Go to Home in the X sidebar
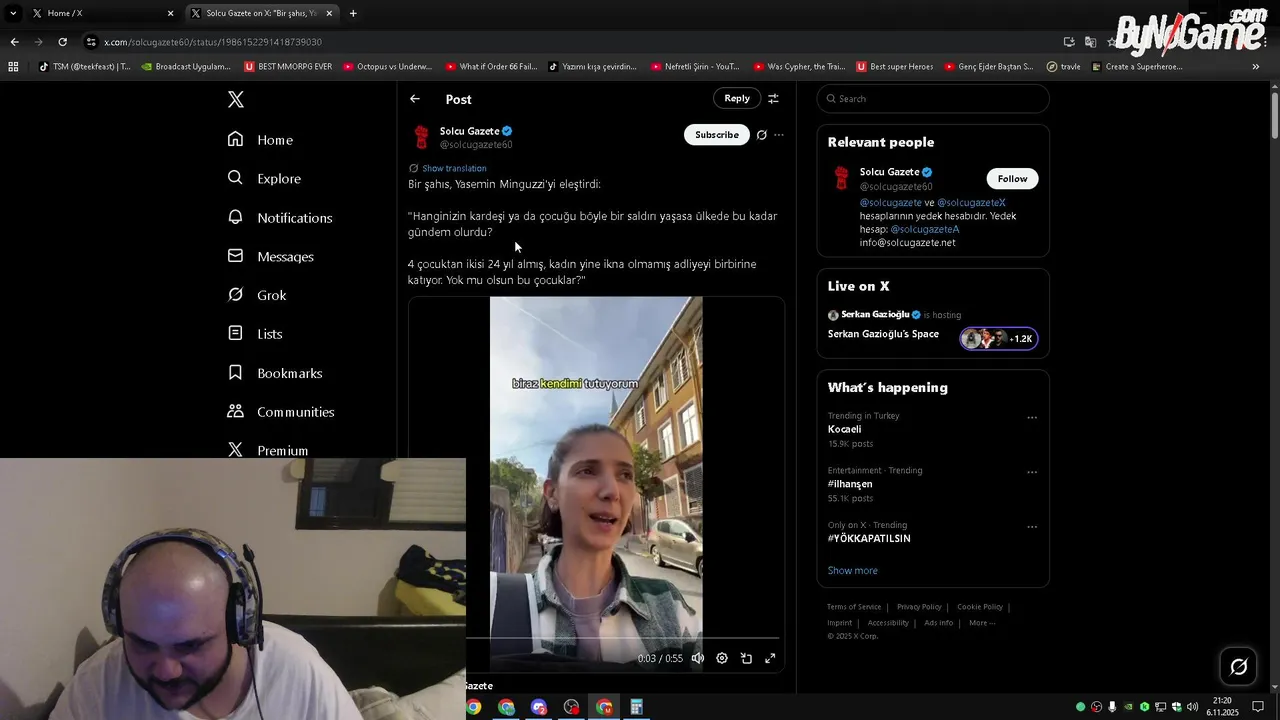The image size is (1280, 720). [x=260, y=140]
